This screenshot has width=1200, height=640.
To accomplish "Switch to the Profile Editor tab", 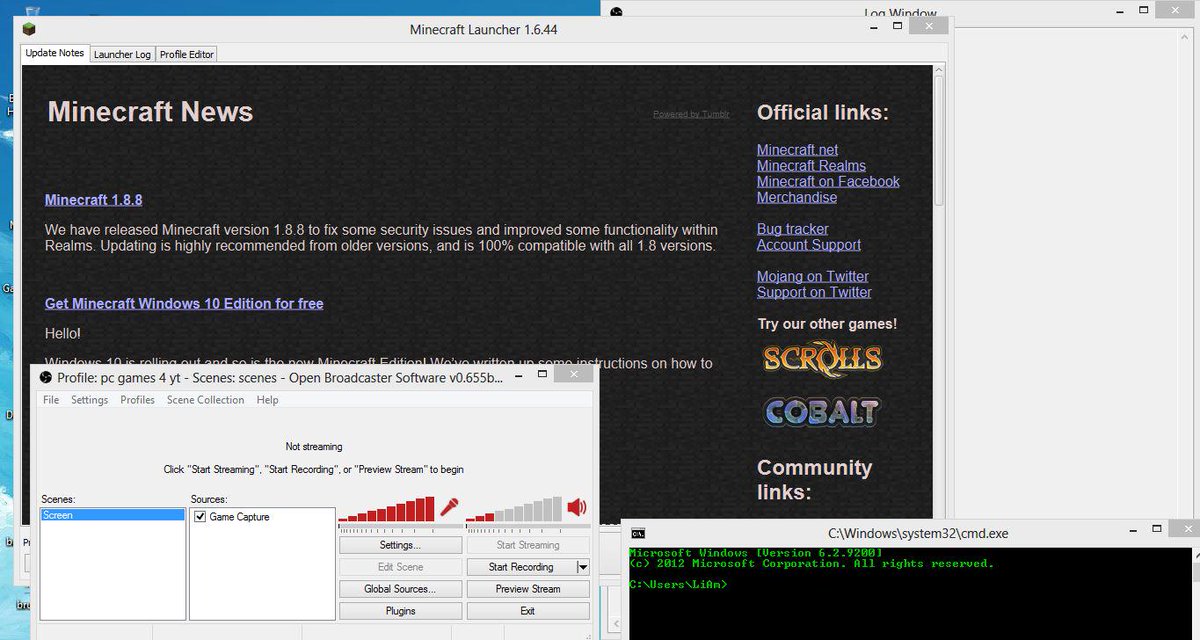I will pyautogui.click(x=187, y=54).
